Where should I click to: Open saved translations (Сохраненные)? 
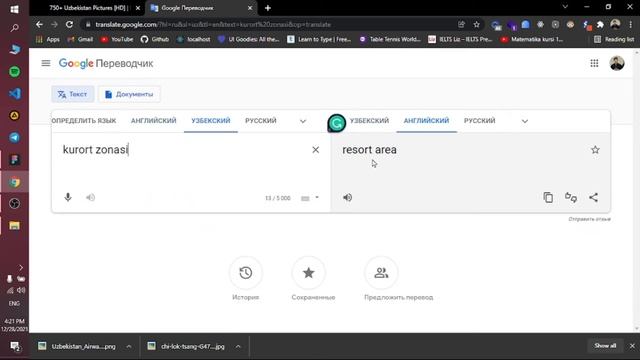click(x=309, y=273)
